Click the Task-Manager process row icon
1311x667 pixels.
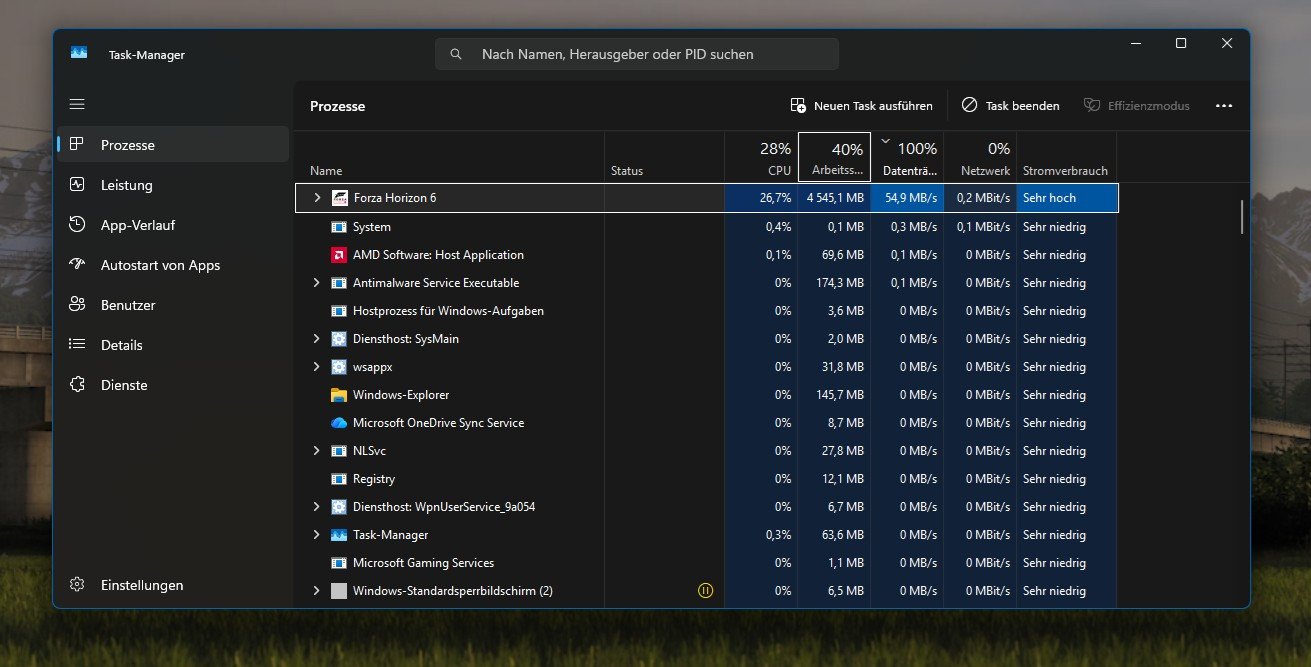(338, 535)
